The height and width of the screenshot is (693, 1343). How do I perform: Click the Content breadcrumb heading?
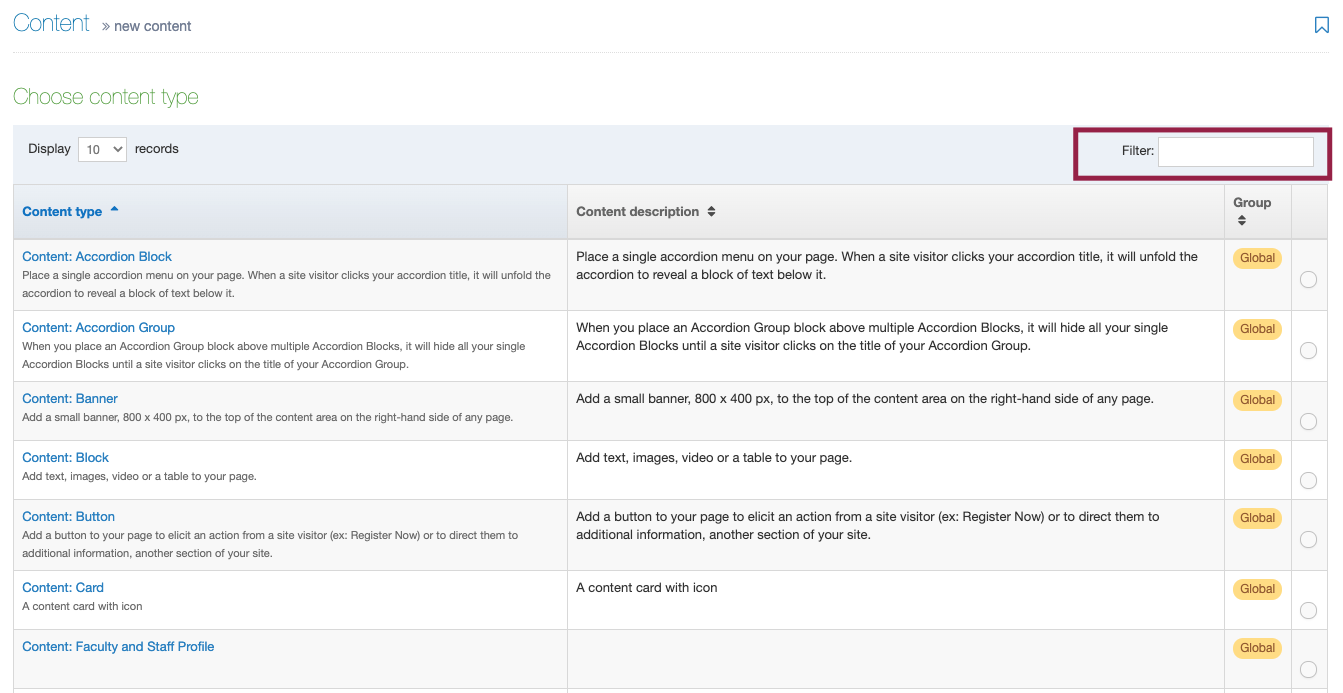(x=51, y=23)
